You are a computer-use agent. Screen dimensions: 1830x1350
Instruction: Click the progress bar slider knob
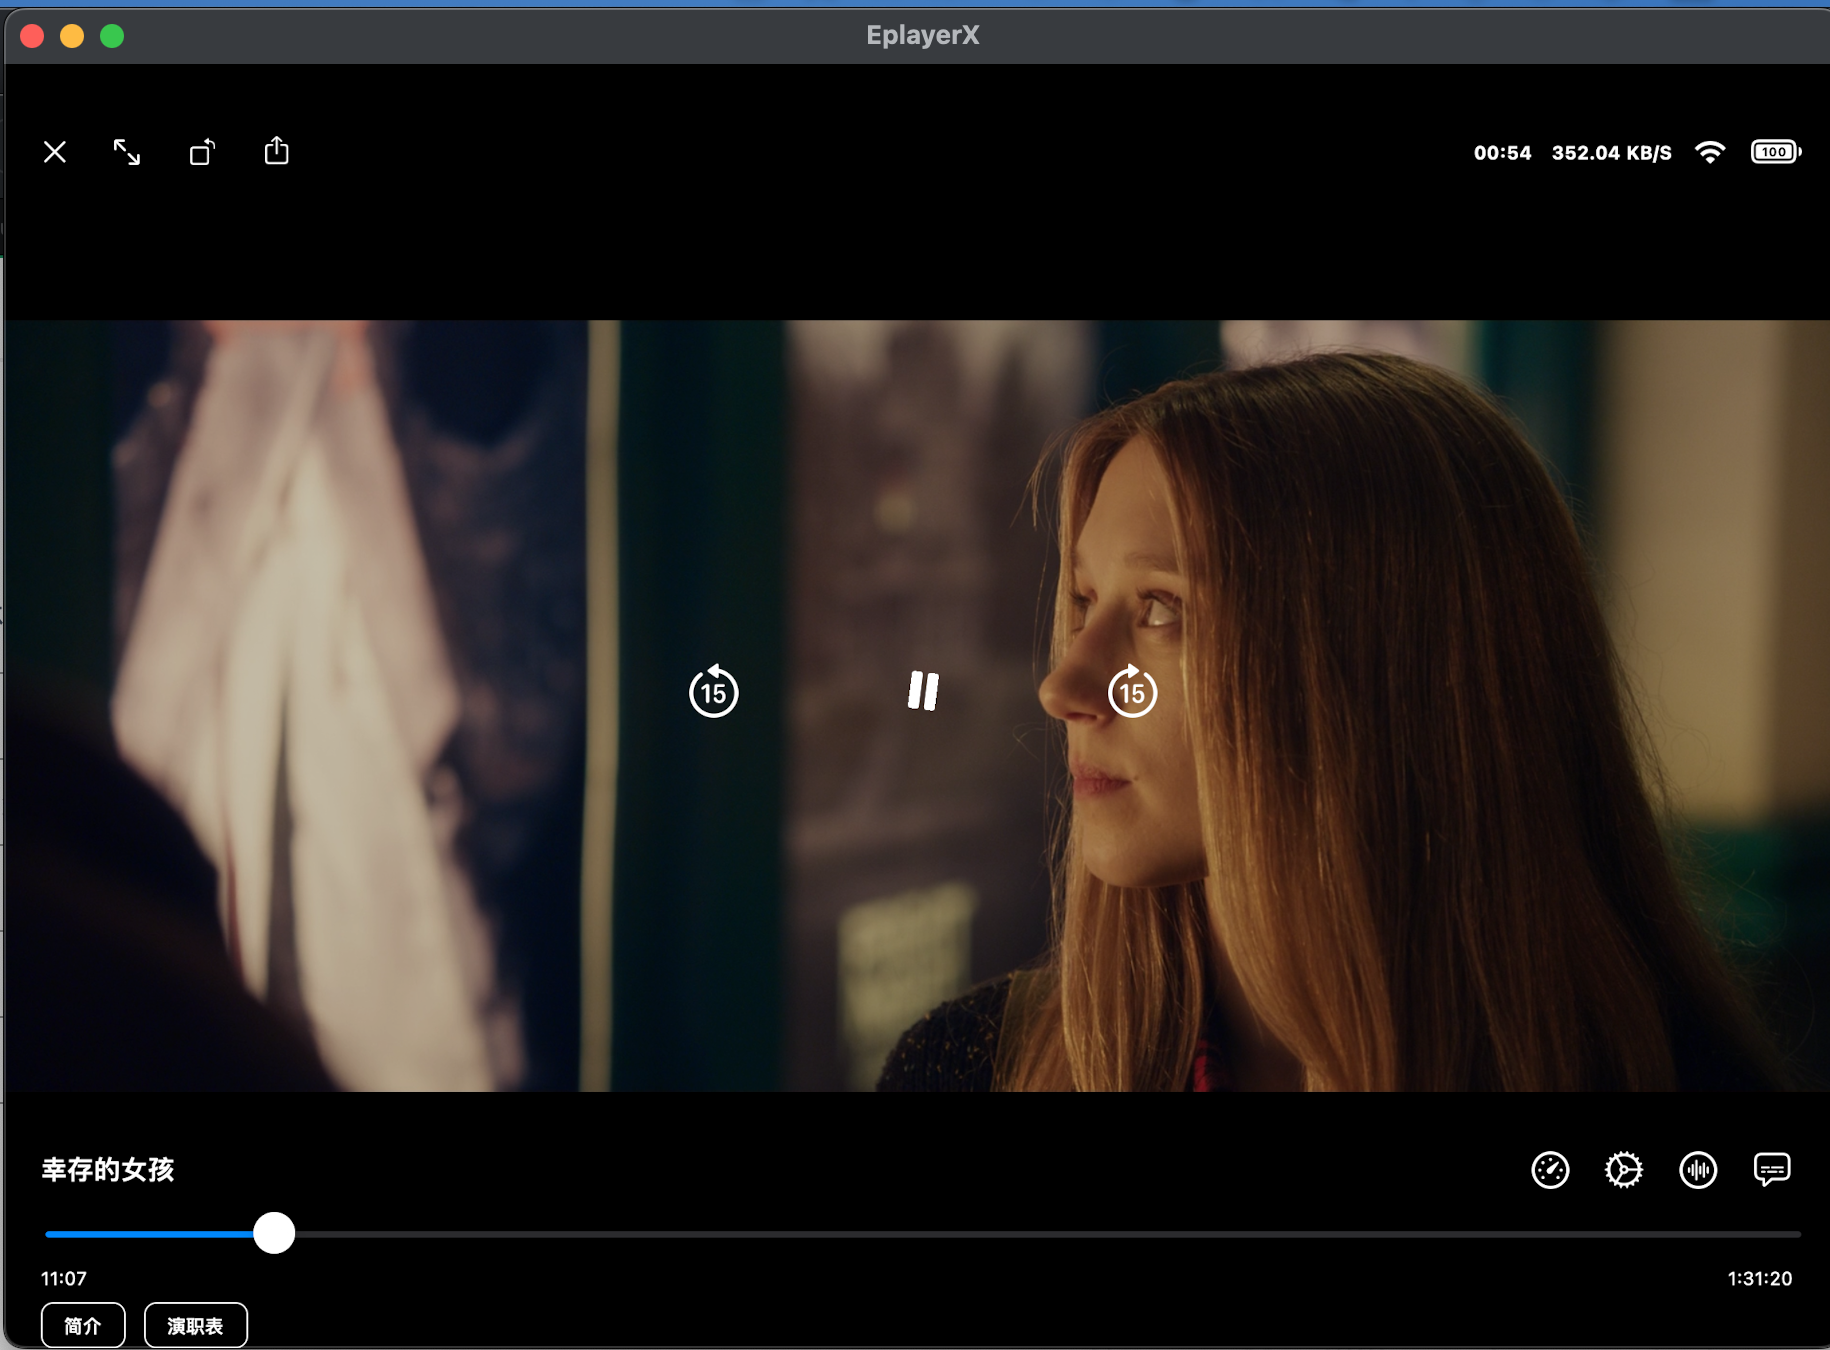coord(274,1233)
